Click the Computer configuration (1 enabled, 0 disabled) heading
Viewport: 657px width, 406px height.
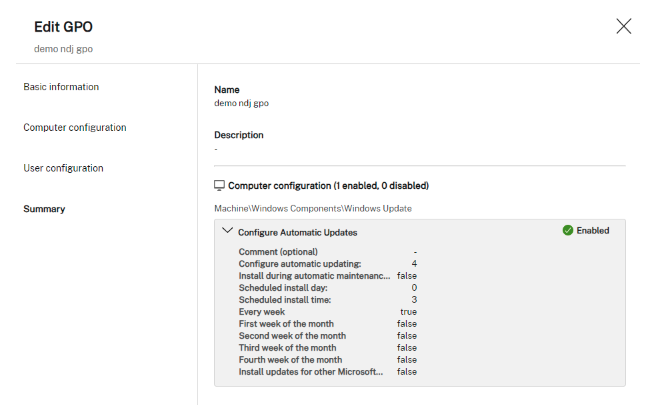point(328,186)
